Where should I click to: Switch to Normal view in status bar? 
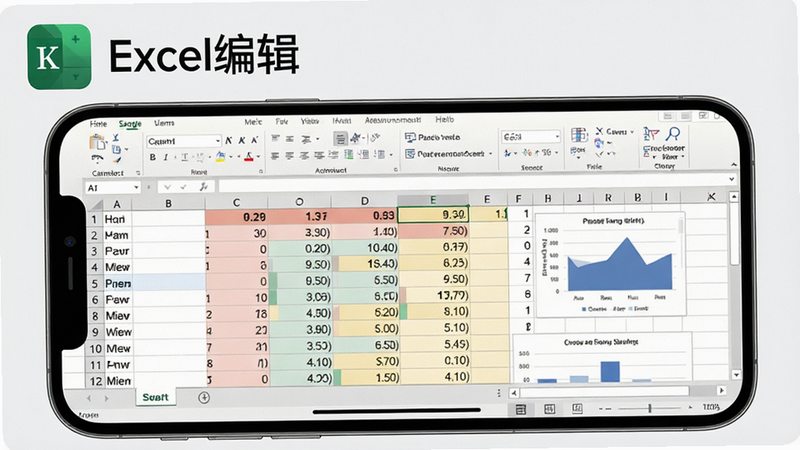[520, 409]
